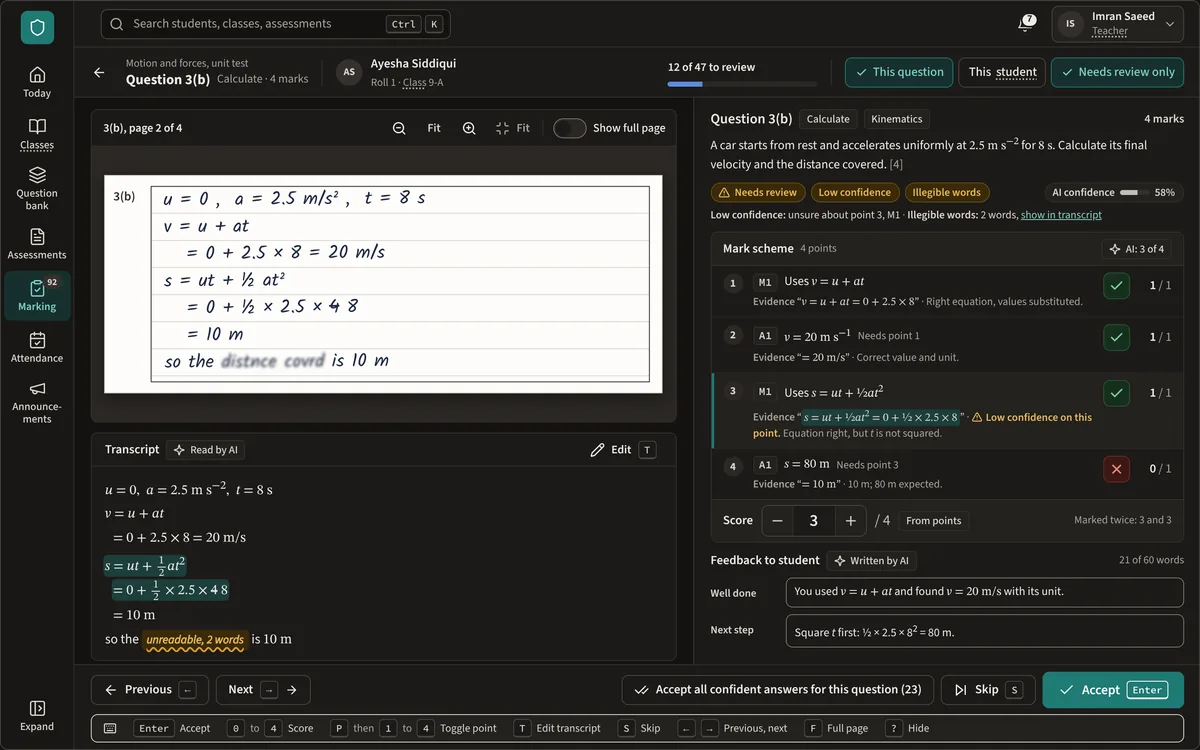The width and height of the screenshot is (1200, 750).
Task: Skip this answer
Action: coord(987,690)
